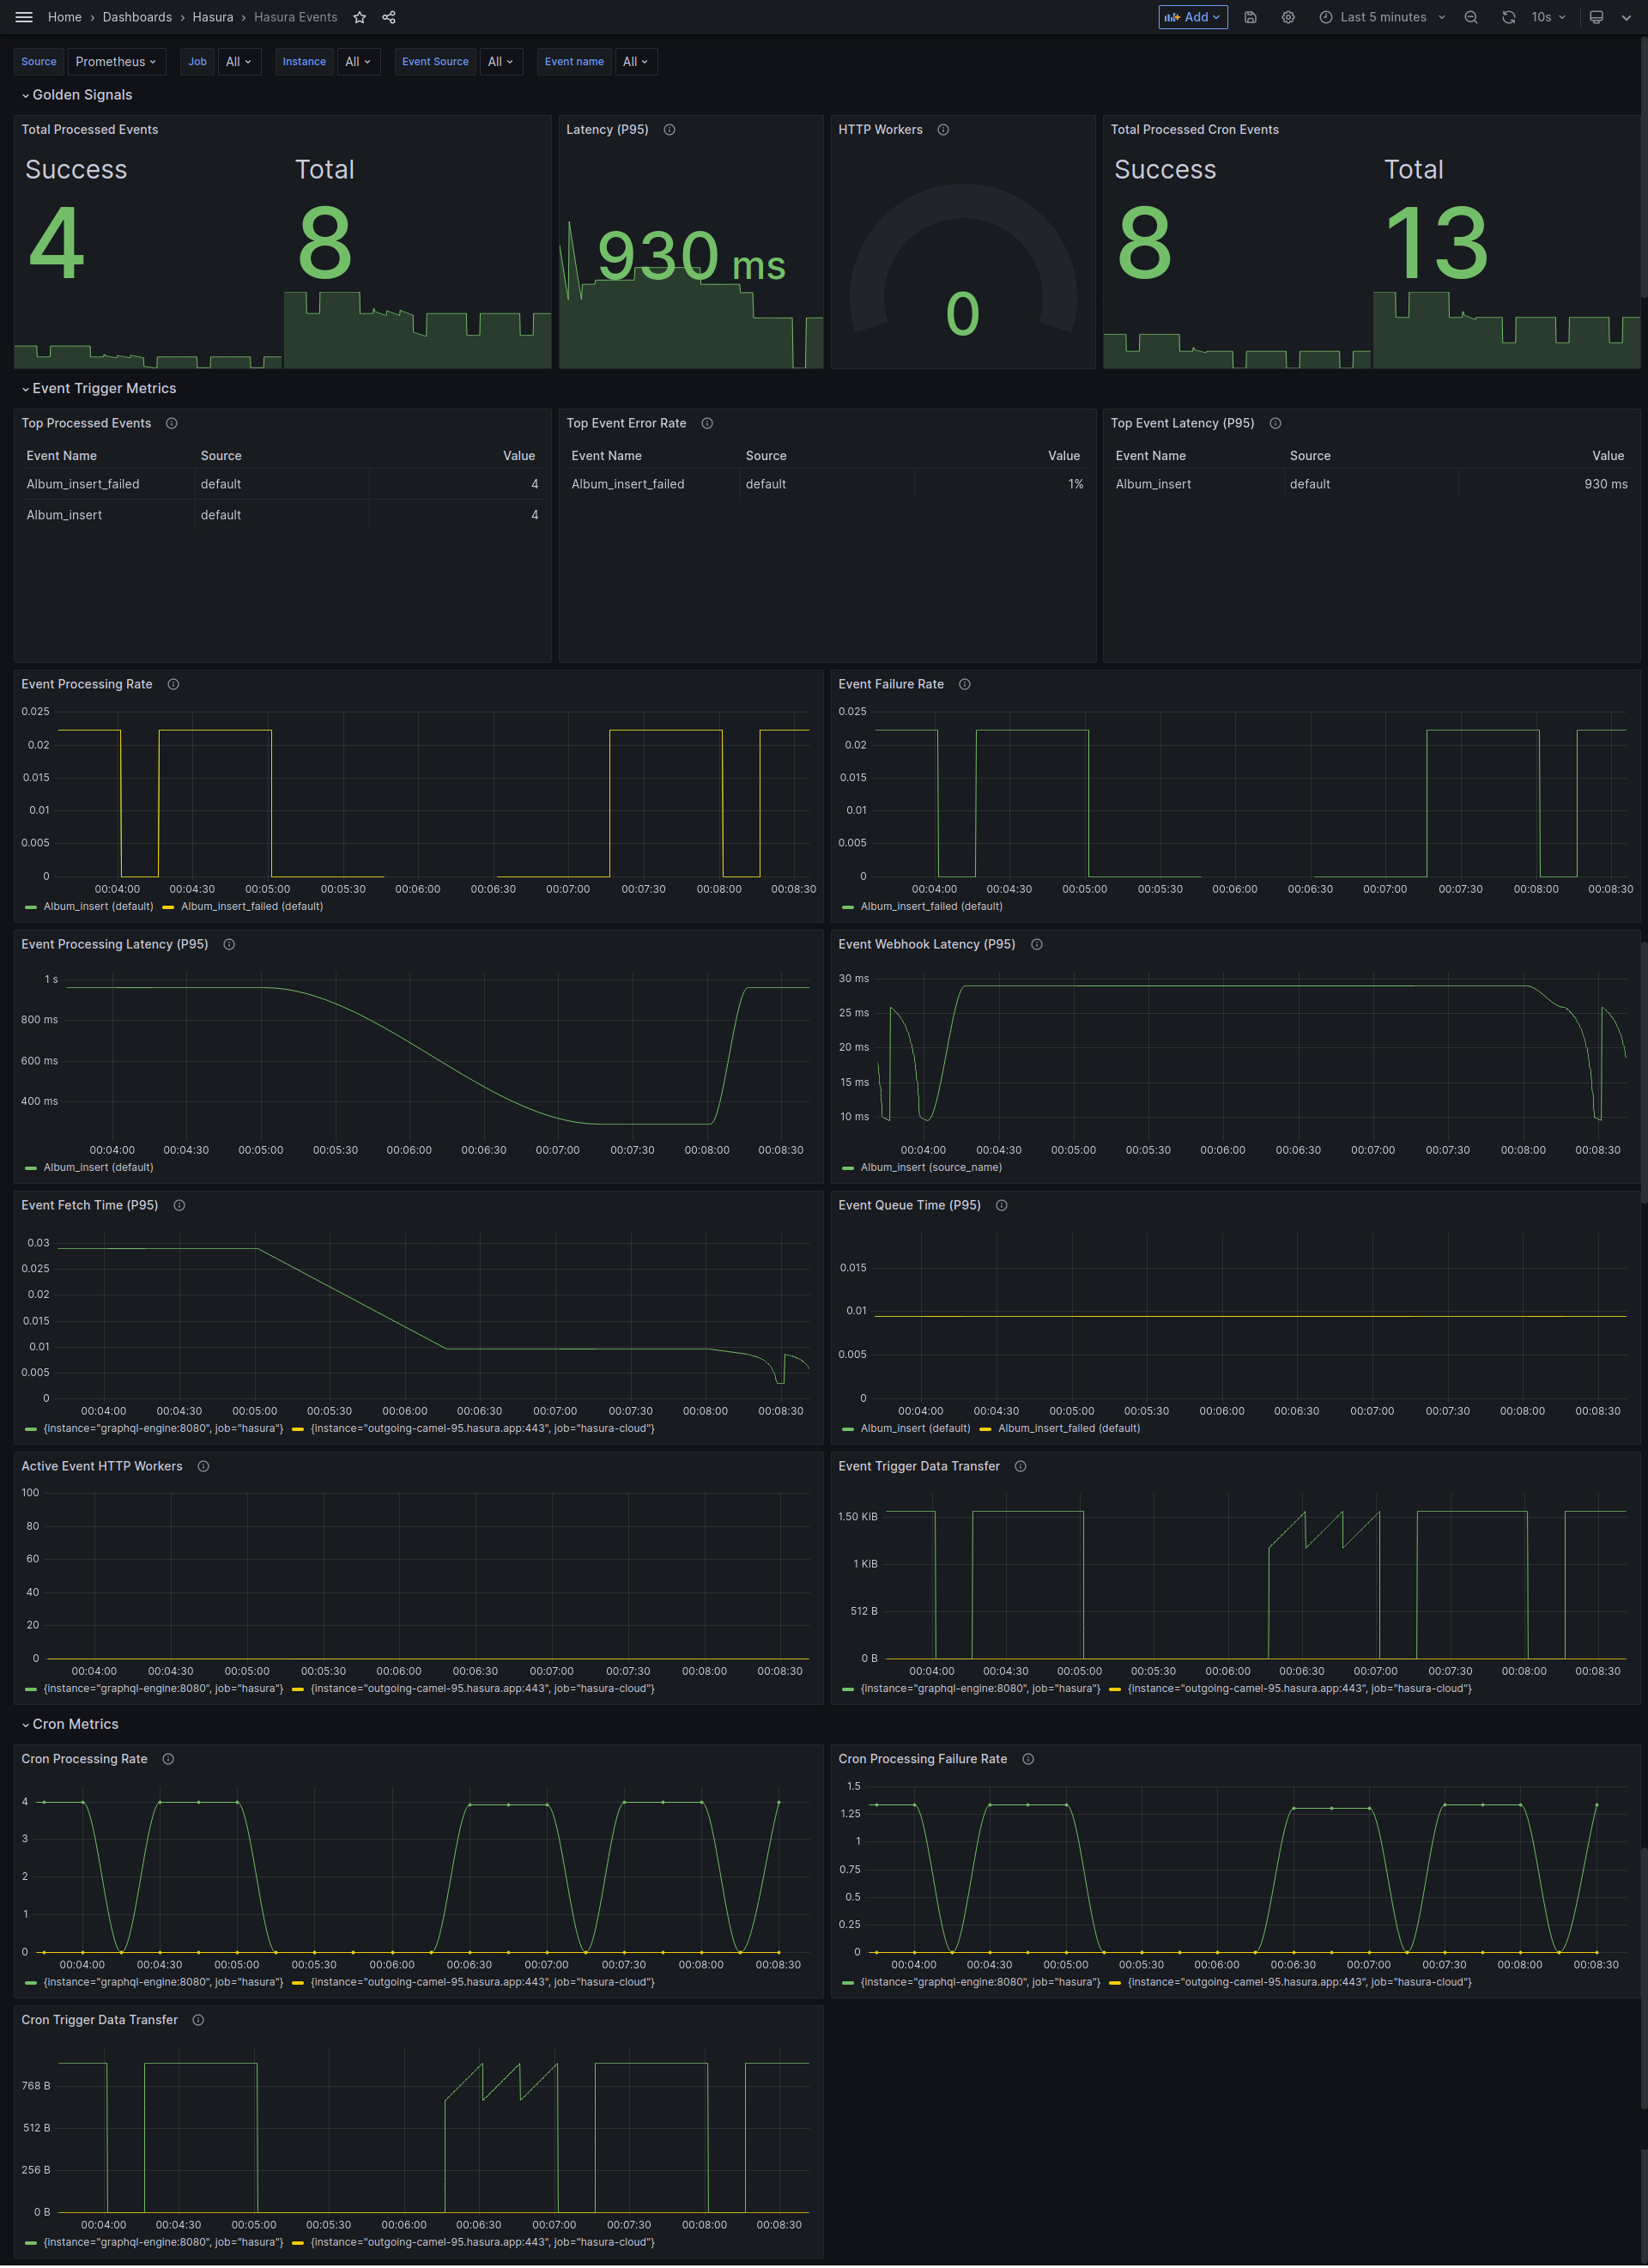Show info icon for Cron Processing Rate
Viewport: 1648px width, 2268px height.
pyautogui.click(x=168, y=1760)
